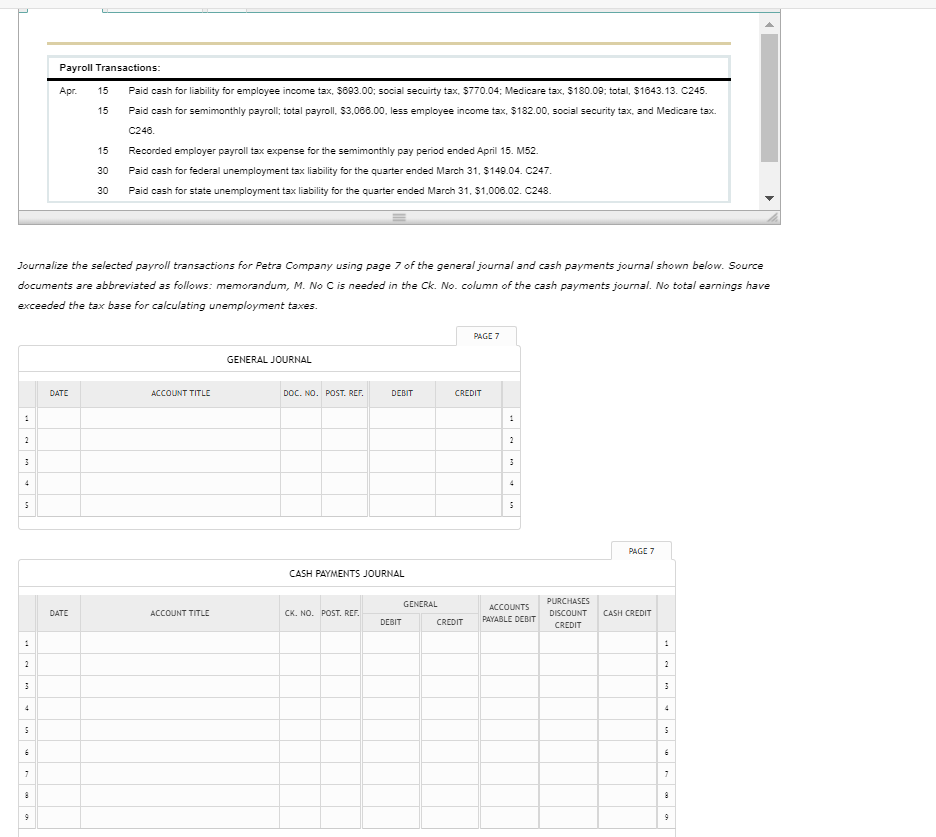Click the Cash Payments Journal row 6 Account Title field

click(x=180, y=752)
